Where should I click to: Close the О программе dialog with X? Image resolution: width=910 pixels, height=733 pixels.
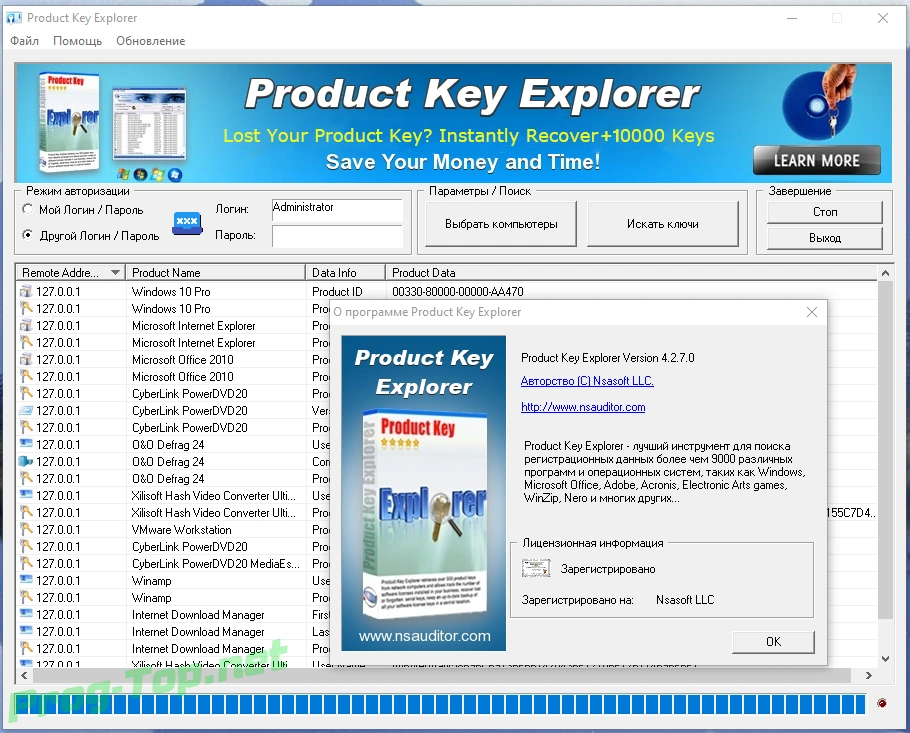(812, 312)
